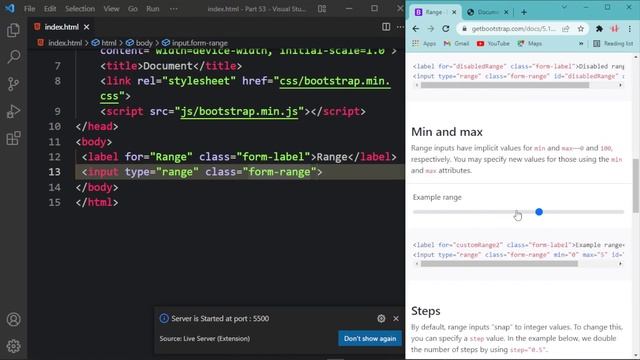
Task: Open the Go menu
Action: pyautogui.click(x=133, y=9)
